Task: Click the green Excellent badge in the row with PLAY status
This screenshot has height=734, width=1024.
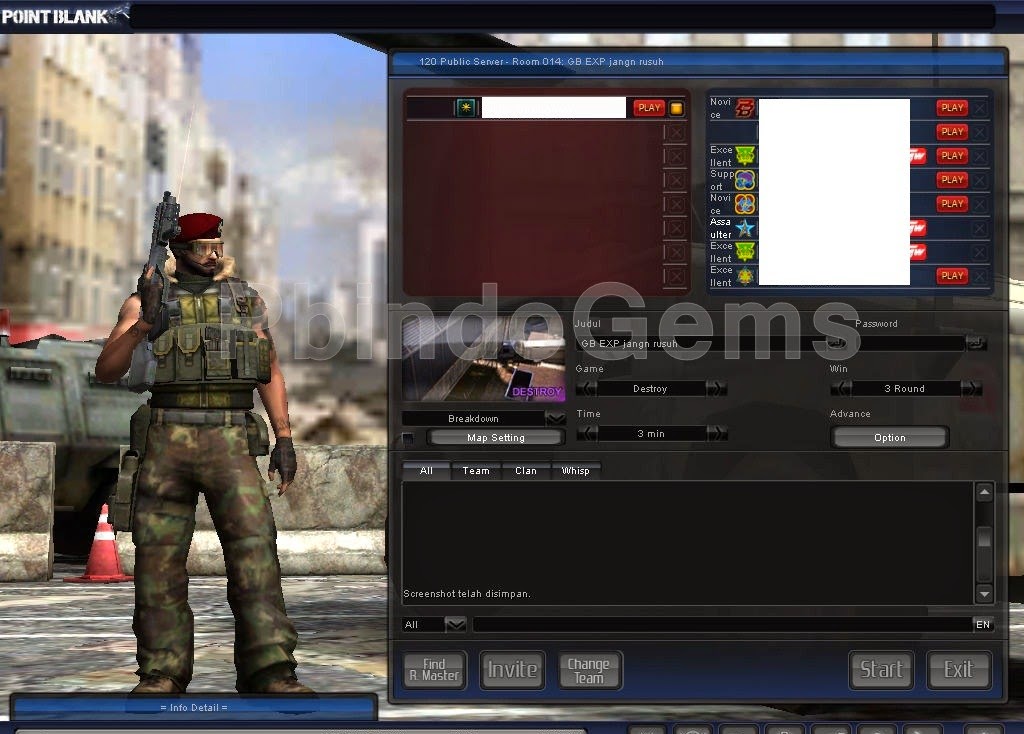Action: coord(745,155)
